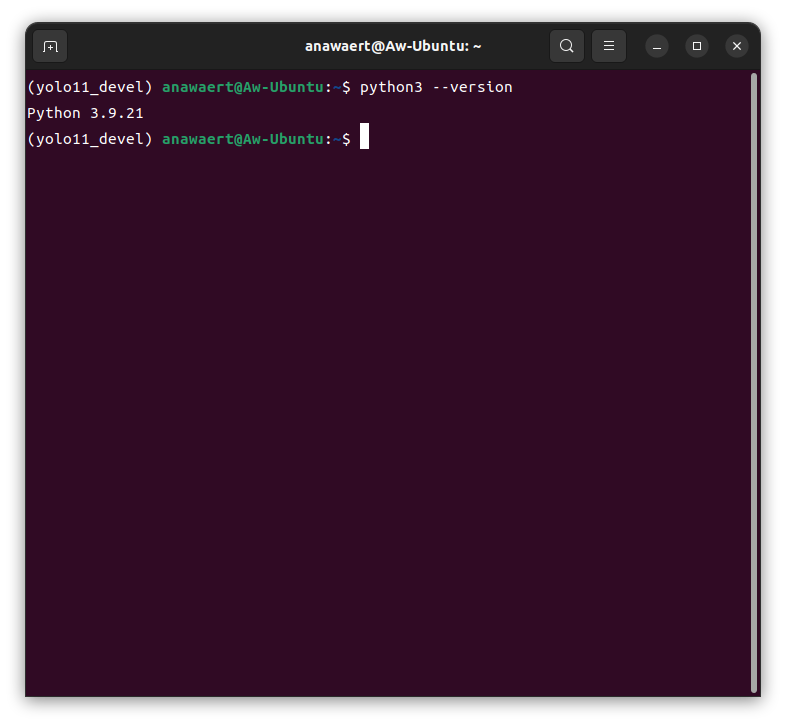Open a new terminal tab
Screen dimensions: 786x725
[x=50, y=46]
